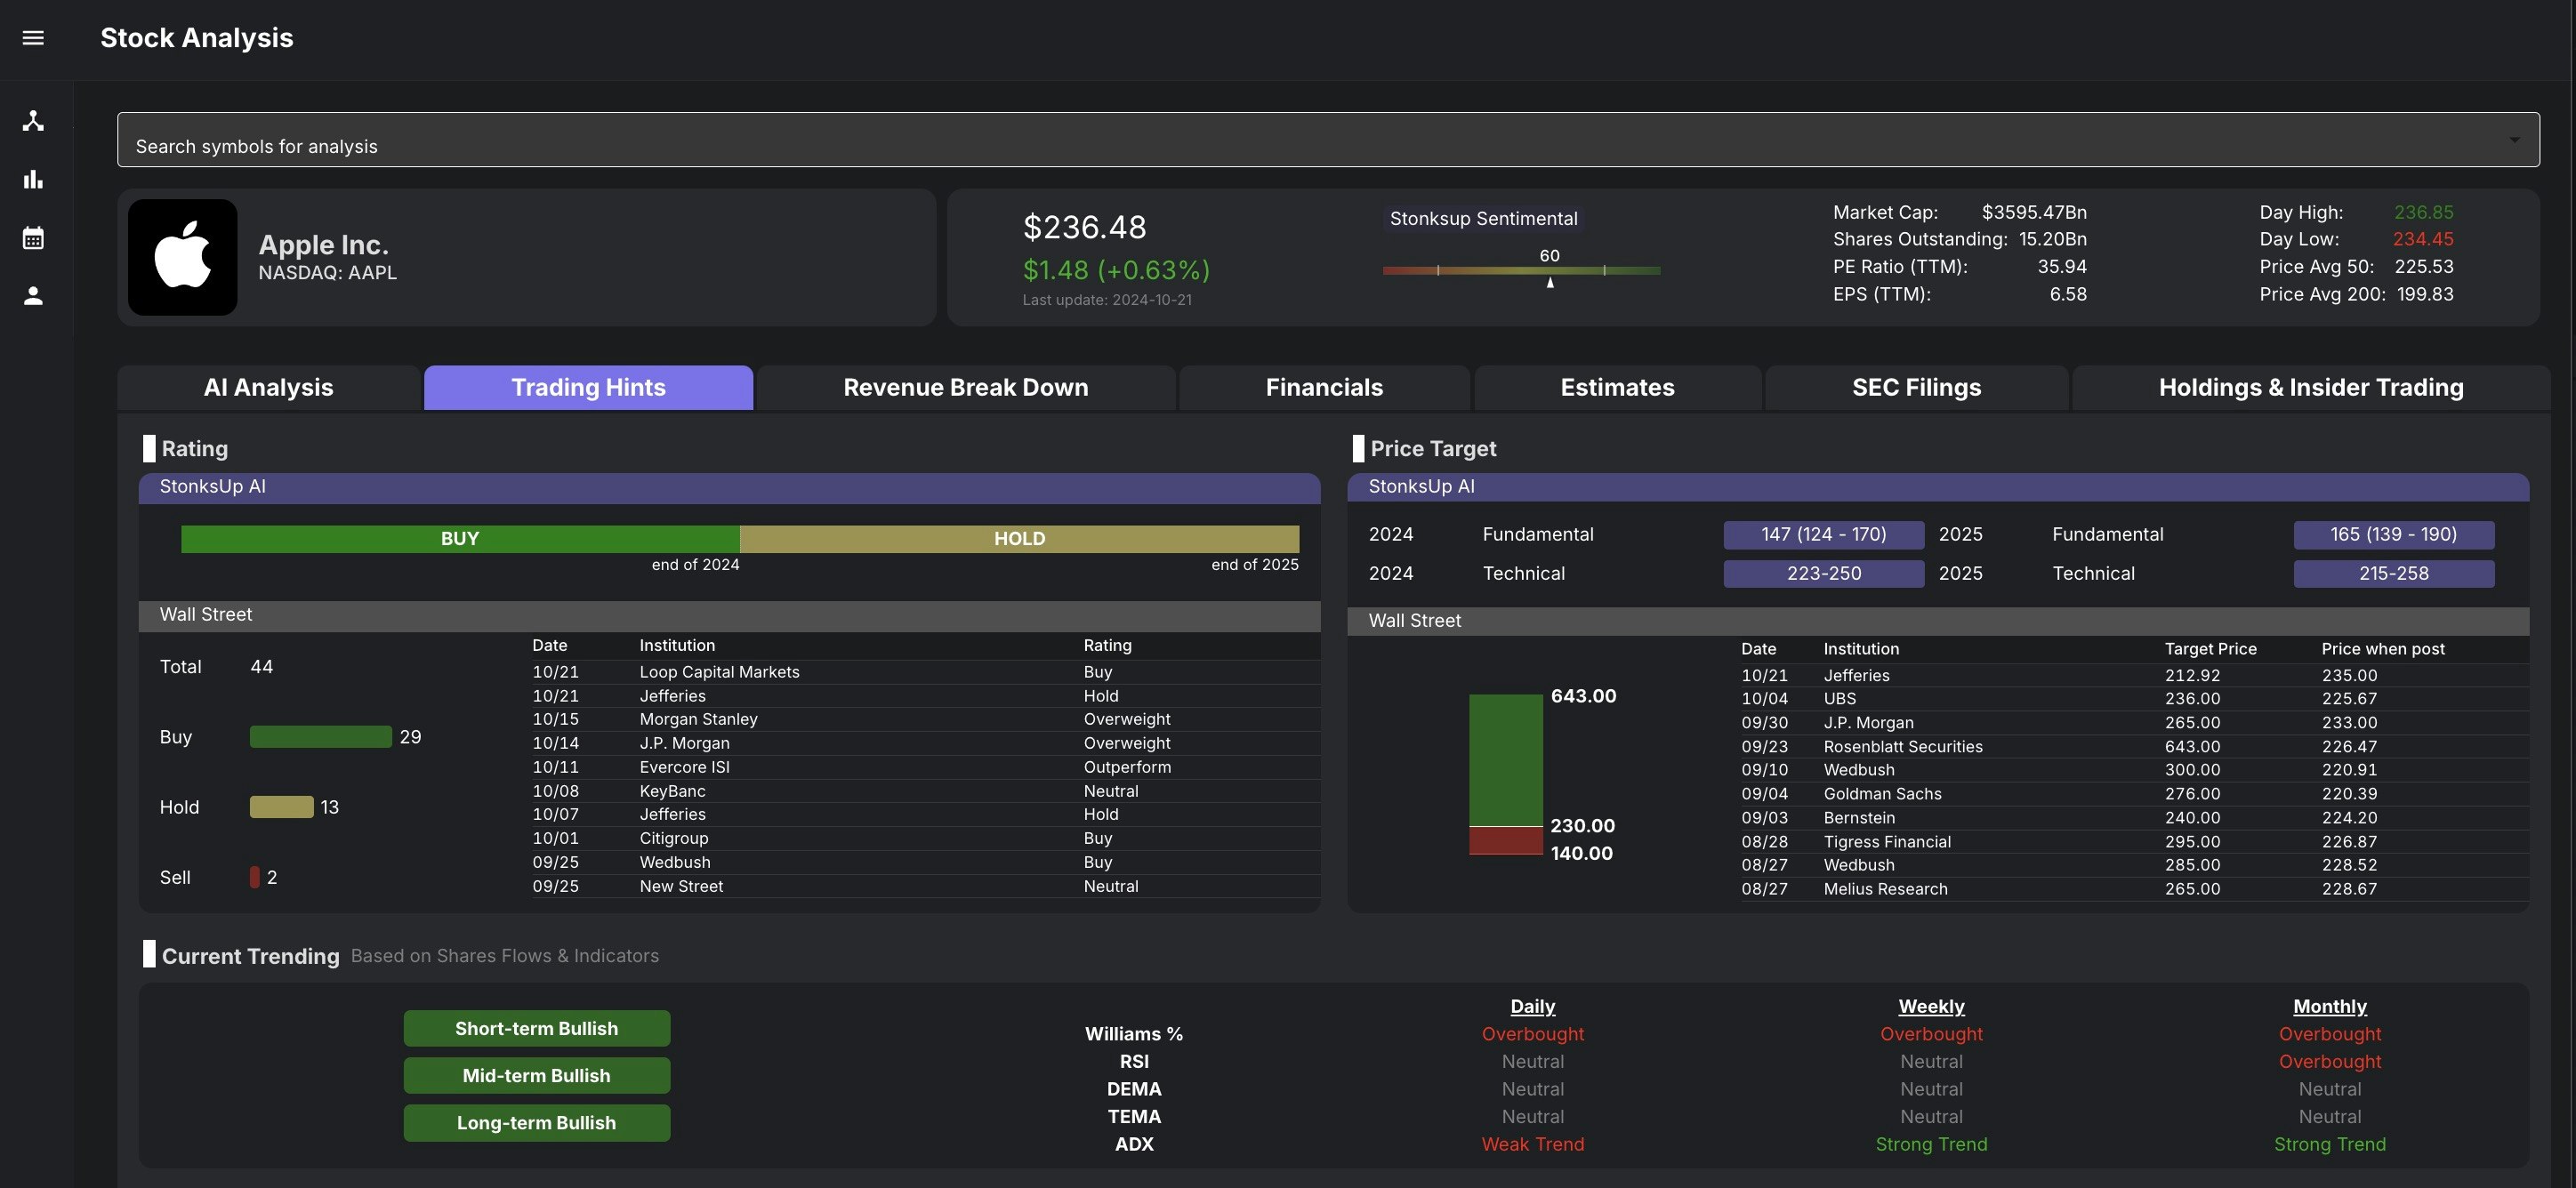The width and height of the screenshot is (2576, 1188).
Task: Select the Financials tab
Action: (1324, 388)
